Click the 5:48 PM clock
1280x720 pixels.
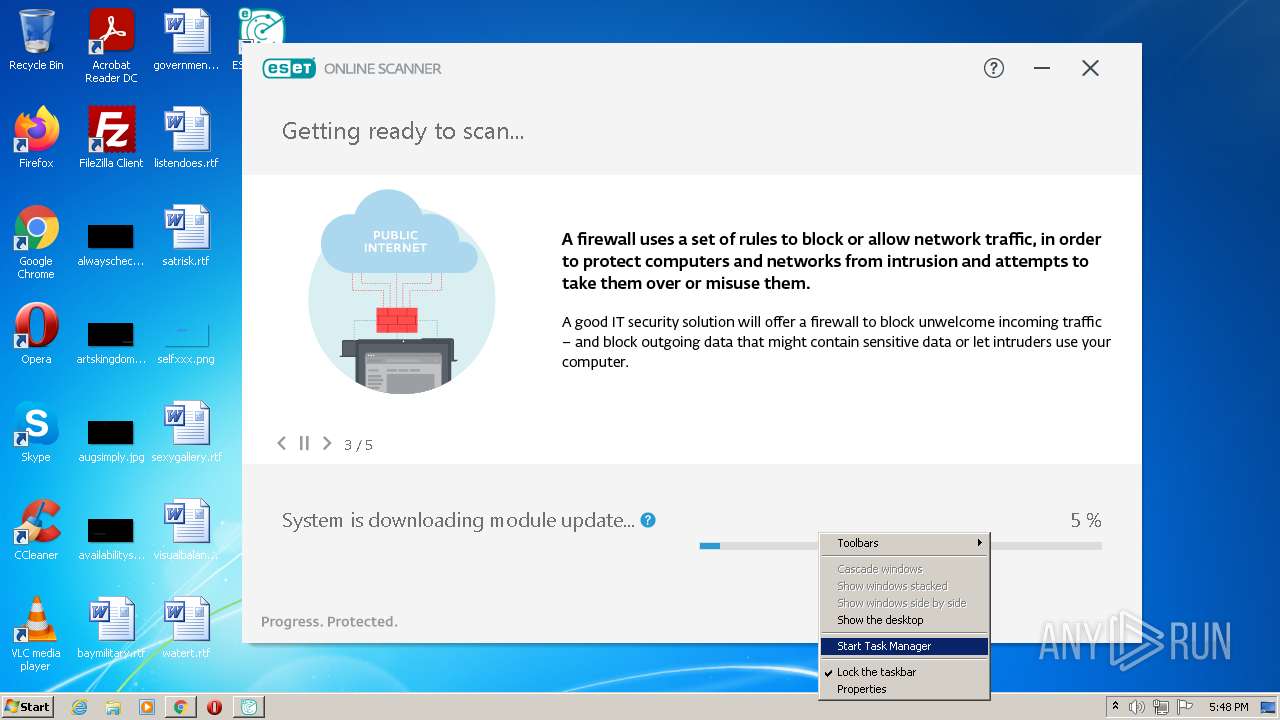[x=1228, y=707]
